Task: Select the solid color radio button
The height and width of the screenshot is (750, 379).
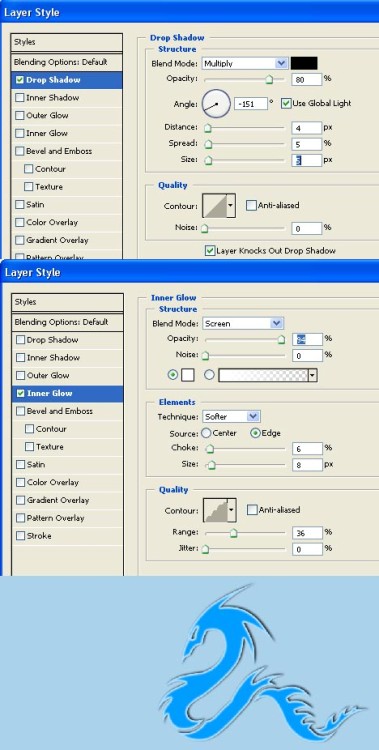Action: tap(173, 375)
